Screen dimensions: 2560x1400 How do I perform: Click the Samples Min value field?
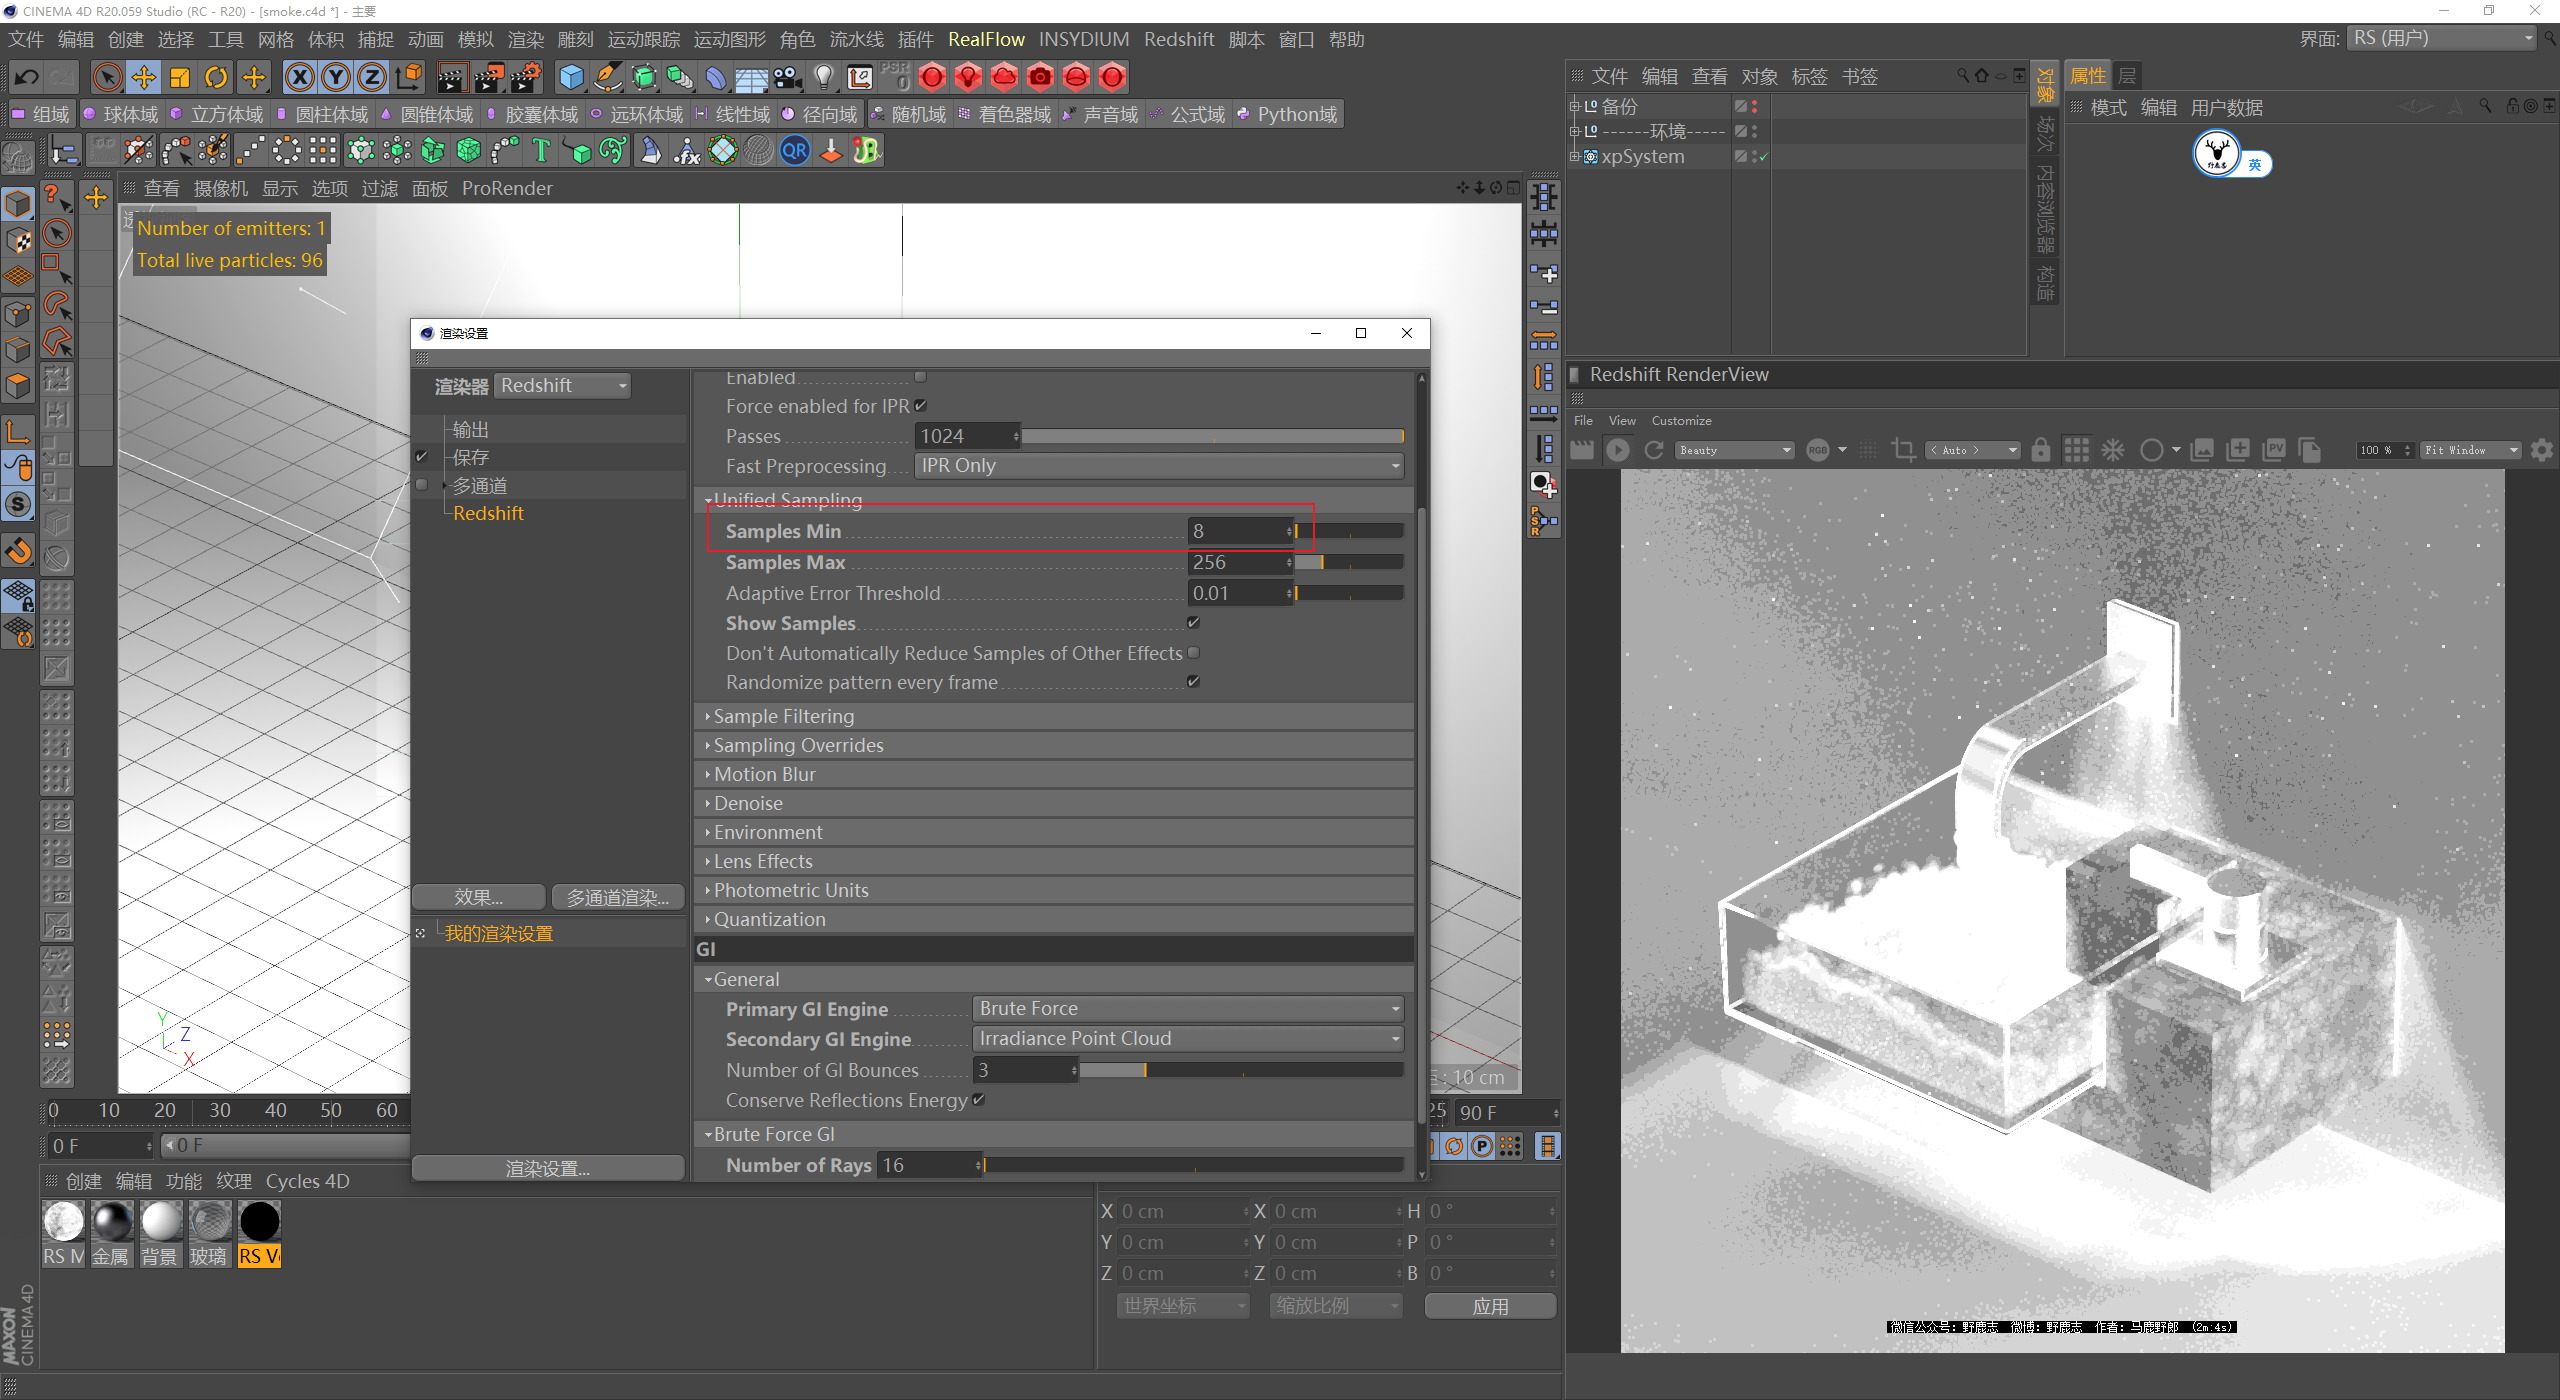pos(1240,531)
